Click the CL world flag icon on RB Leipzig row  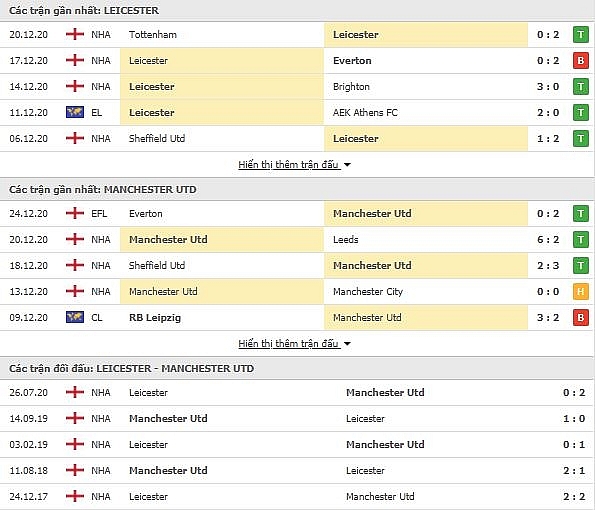[75, 317]
